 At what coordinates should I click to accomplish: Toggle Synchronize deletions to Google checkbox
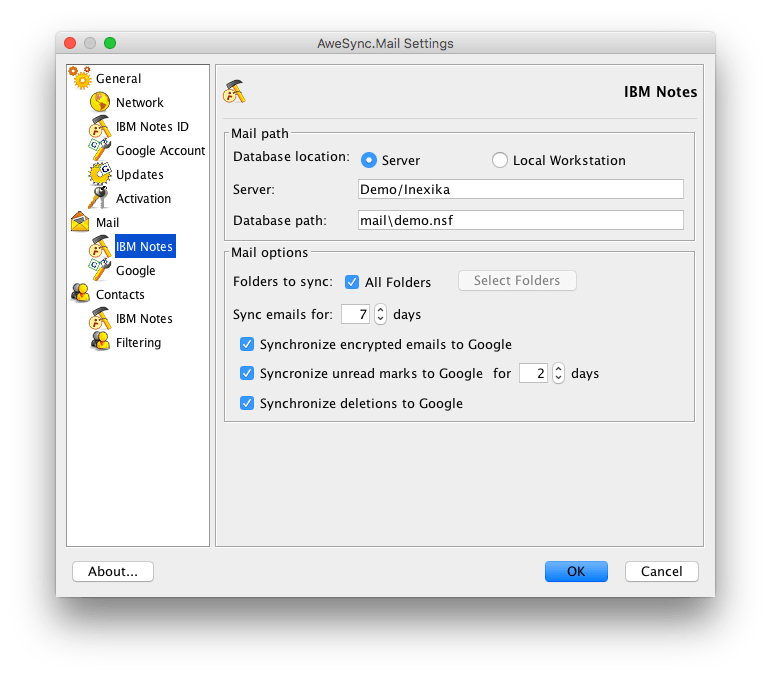[x=247, y=404]
